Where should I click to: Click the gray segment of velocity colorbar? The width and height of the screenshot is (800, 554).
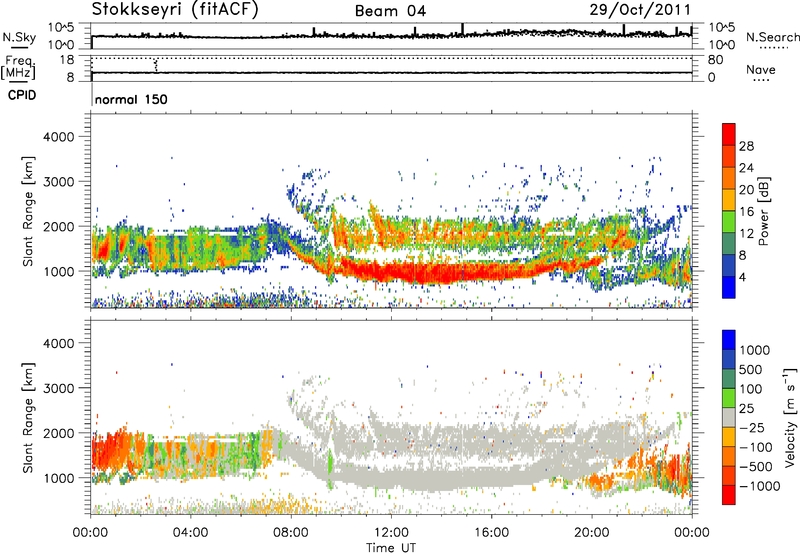pyautogui.click(x=729, y=417)
